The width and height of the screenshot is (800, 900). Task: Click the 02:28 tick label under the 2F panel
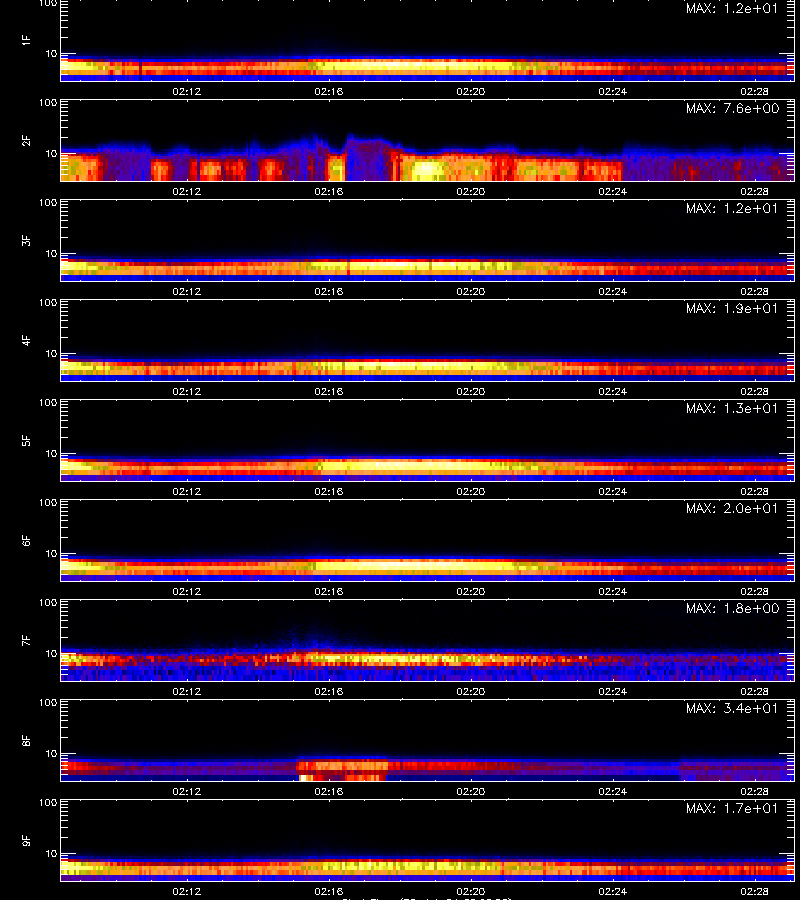point(754,191)
